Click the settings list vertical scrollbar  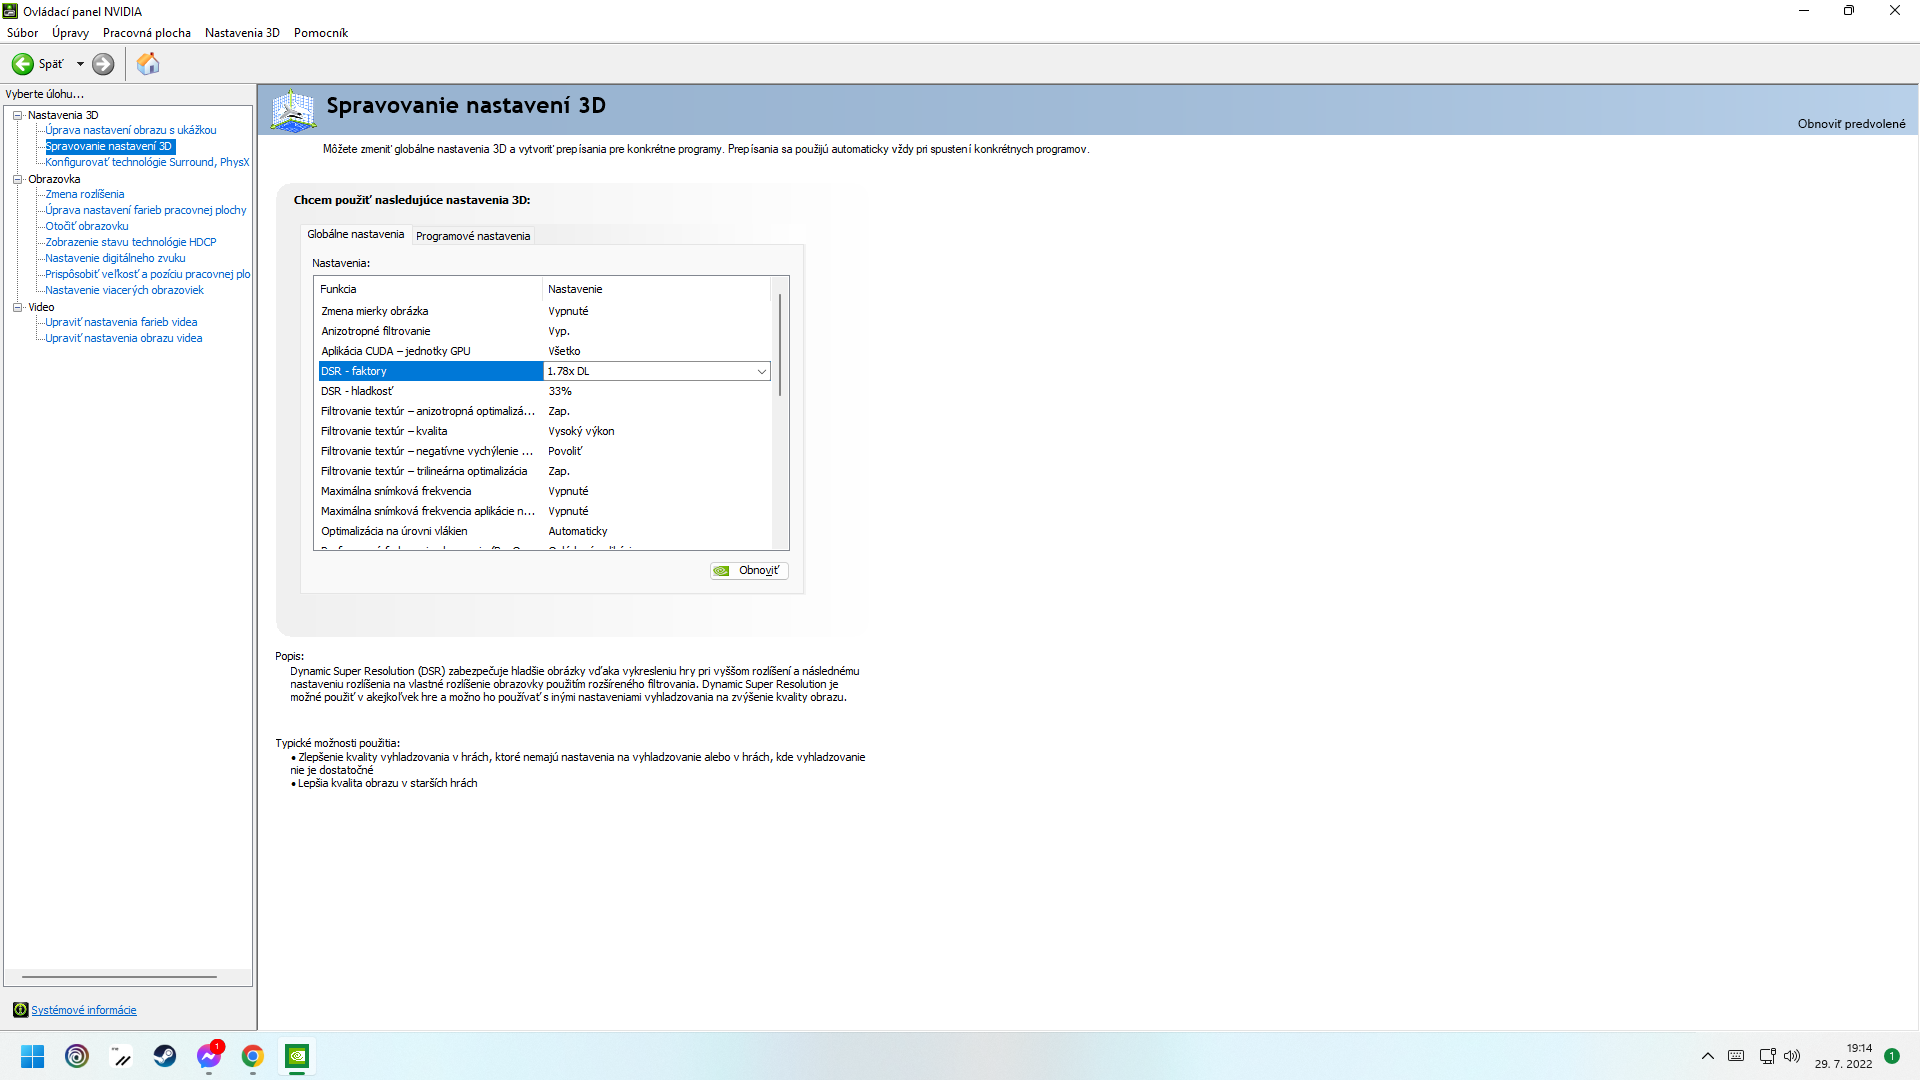tap(780, 345)
